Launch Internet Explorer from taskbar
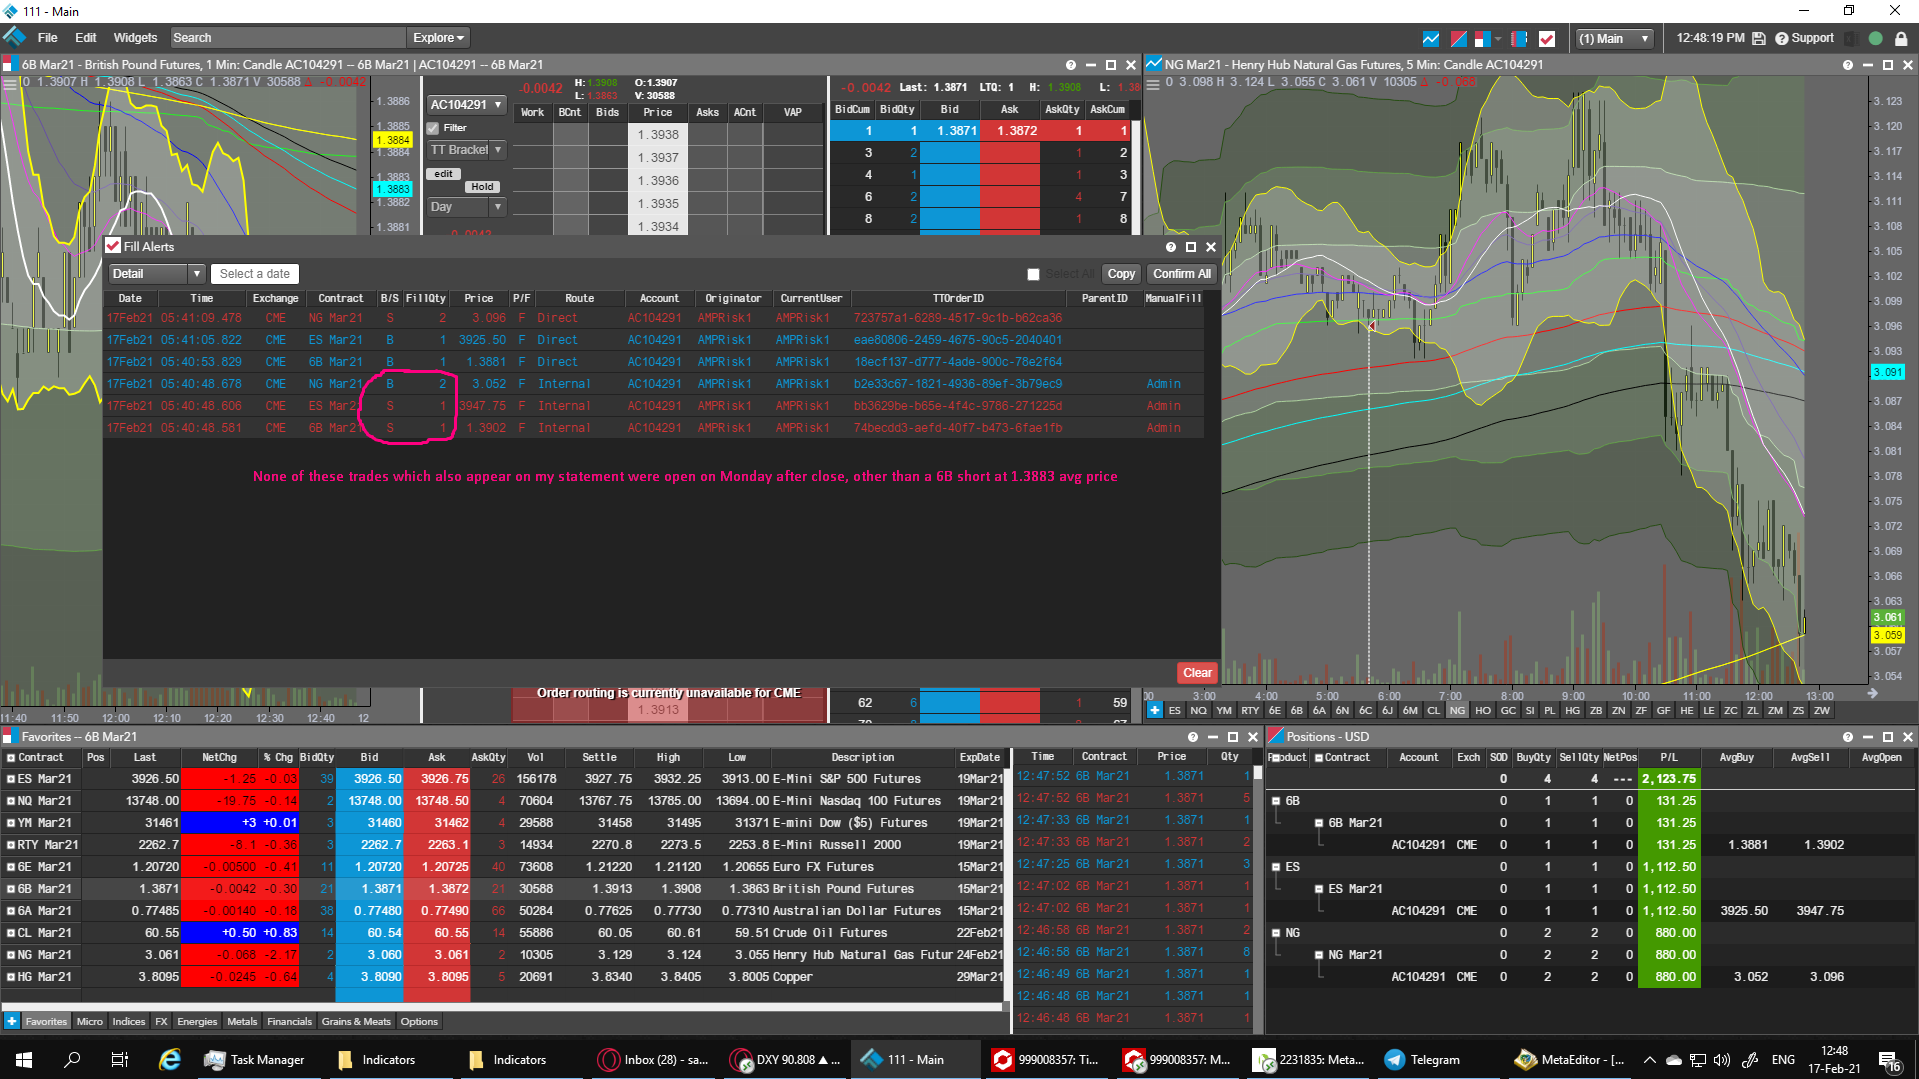Screen dimensions: 1919x1079 (x=170, y=1060)
